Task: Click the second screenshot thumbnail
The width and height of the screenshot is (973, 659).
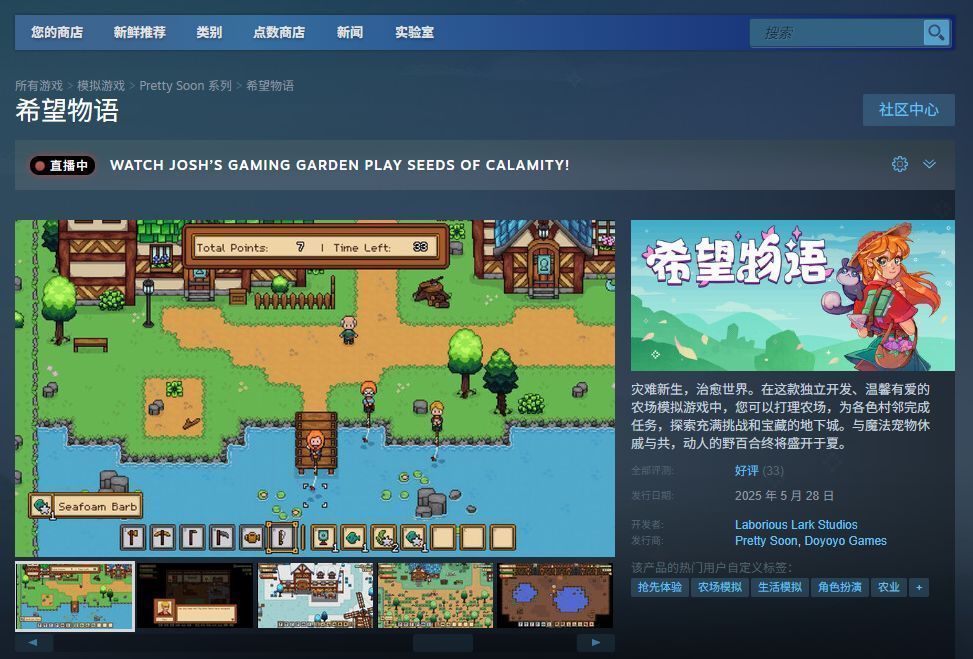Action: (x=195, y=597)
